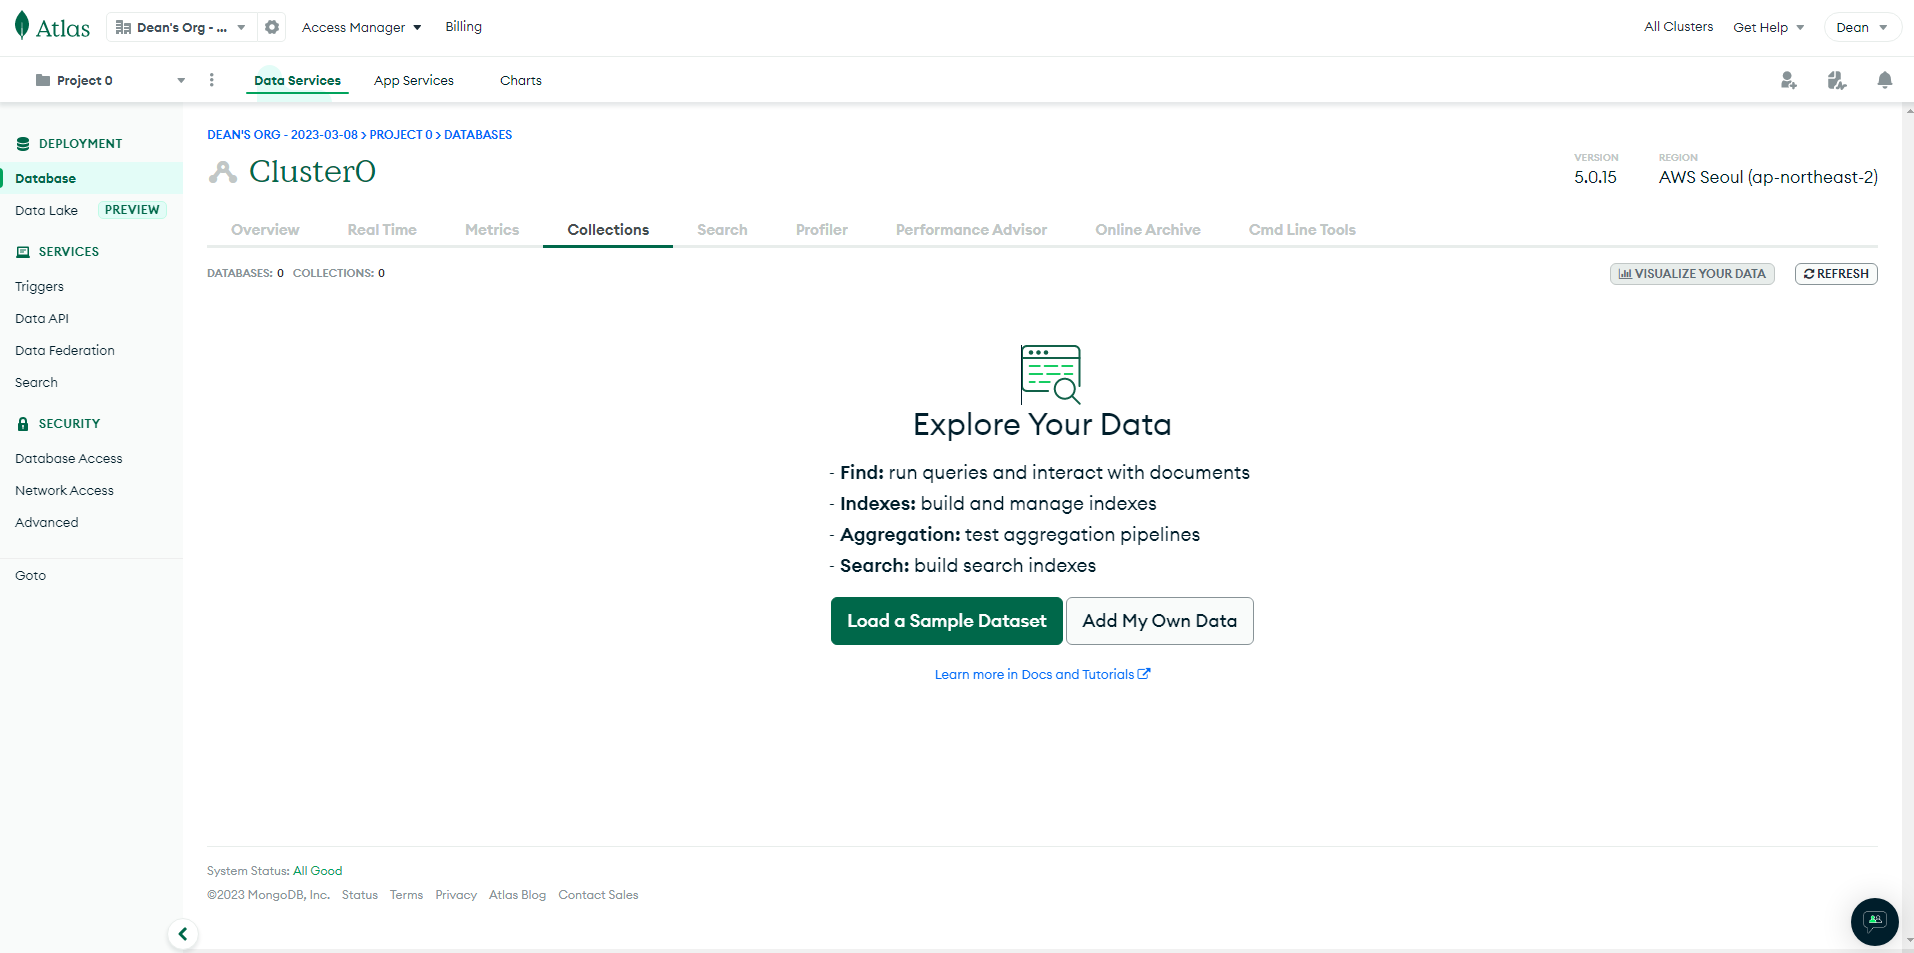
Task: Open the Performance Advisor tab
Action: click(x=971, y=230)
